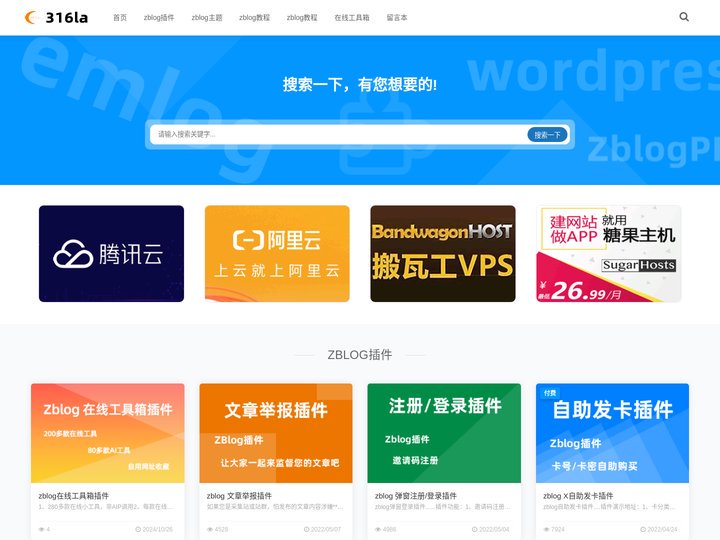The width and height of the screenshot is (720, 540).
Task: Click the 搜索一下，有您想要的! banner headline
Action: coord(360,84)
